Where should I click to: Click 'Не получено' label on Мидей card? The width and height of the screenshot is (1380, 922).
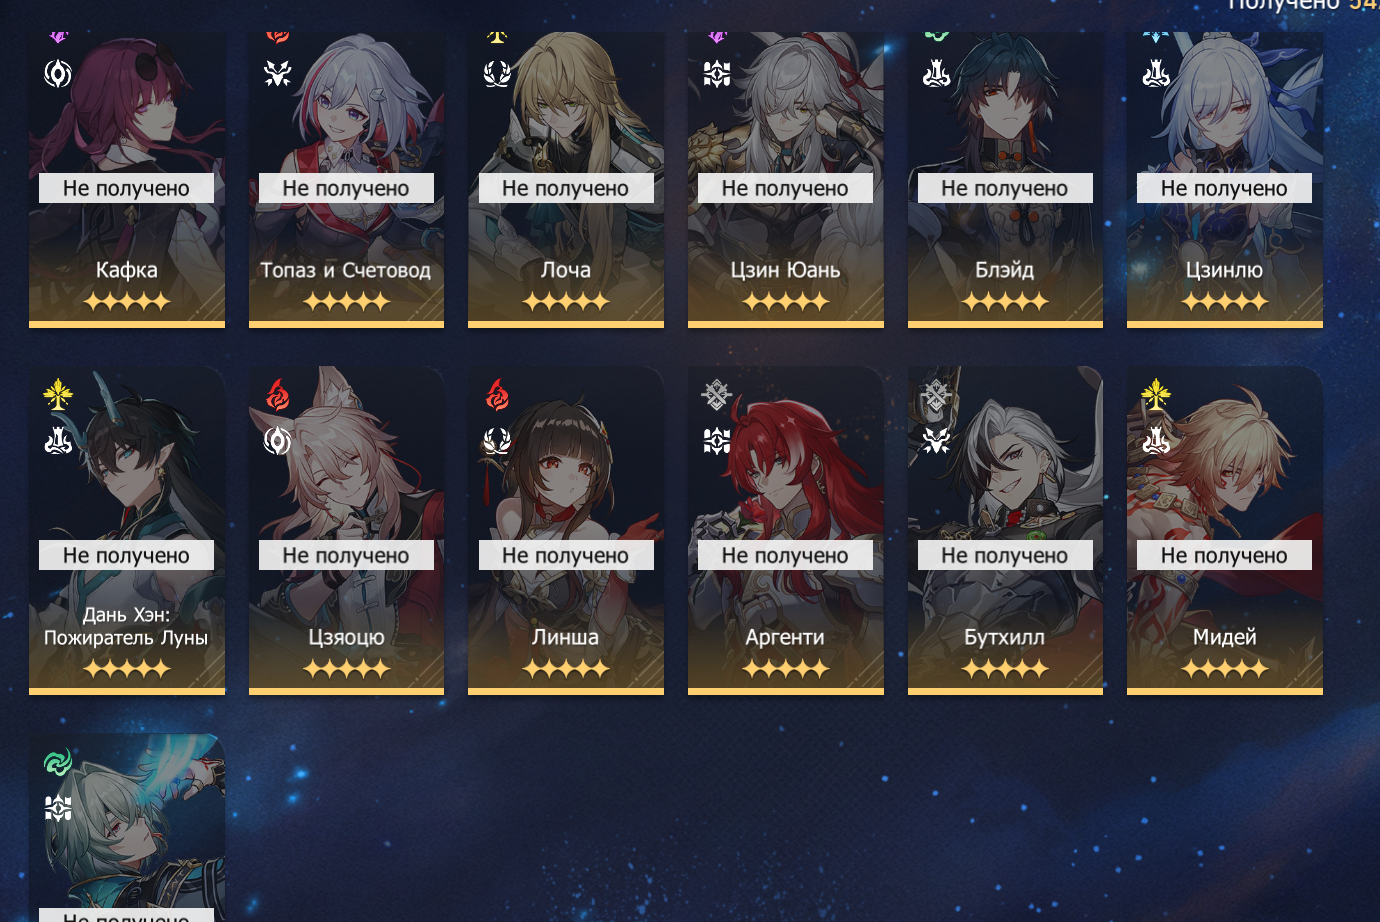[1224, 555]
